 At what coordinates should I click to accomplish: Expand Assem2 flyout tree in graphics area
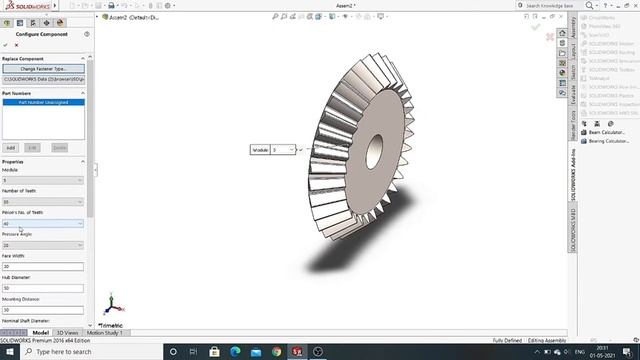coord(98,17)
